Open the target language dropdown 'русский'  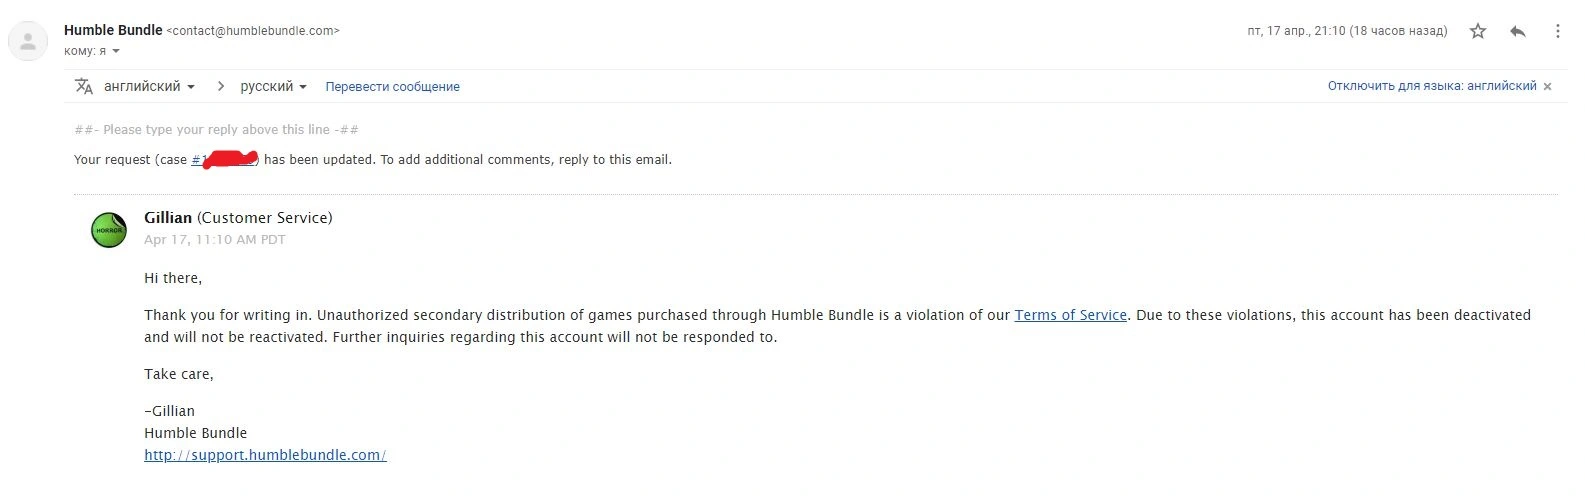point(273,86)
